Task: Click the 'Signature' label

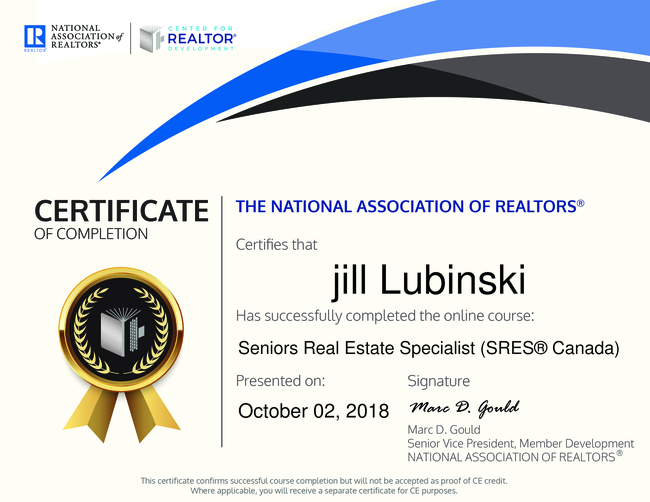Action: pos(439,381)
